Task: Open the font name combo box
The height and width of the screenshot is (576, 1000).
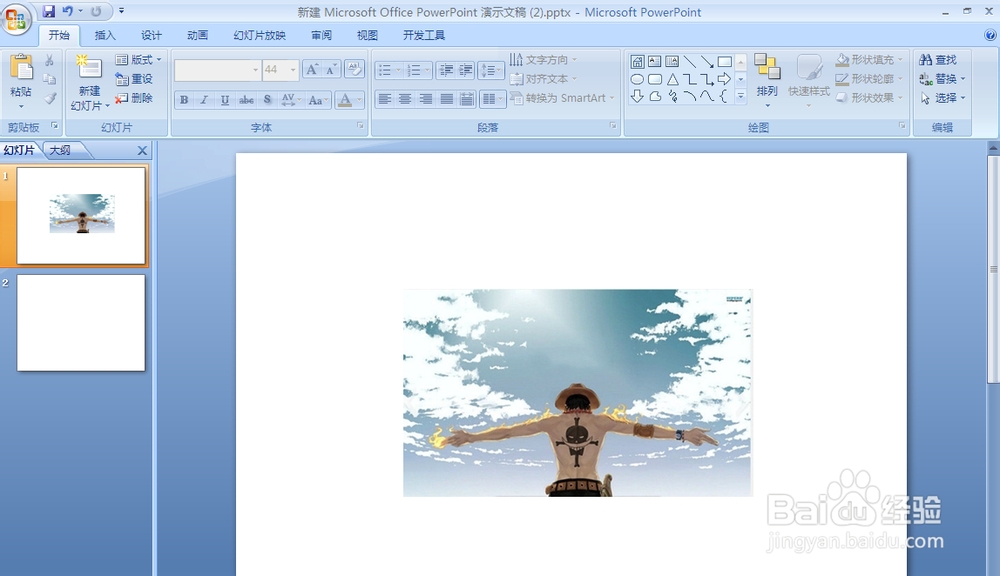Action: tap(217, 70)
